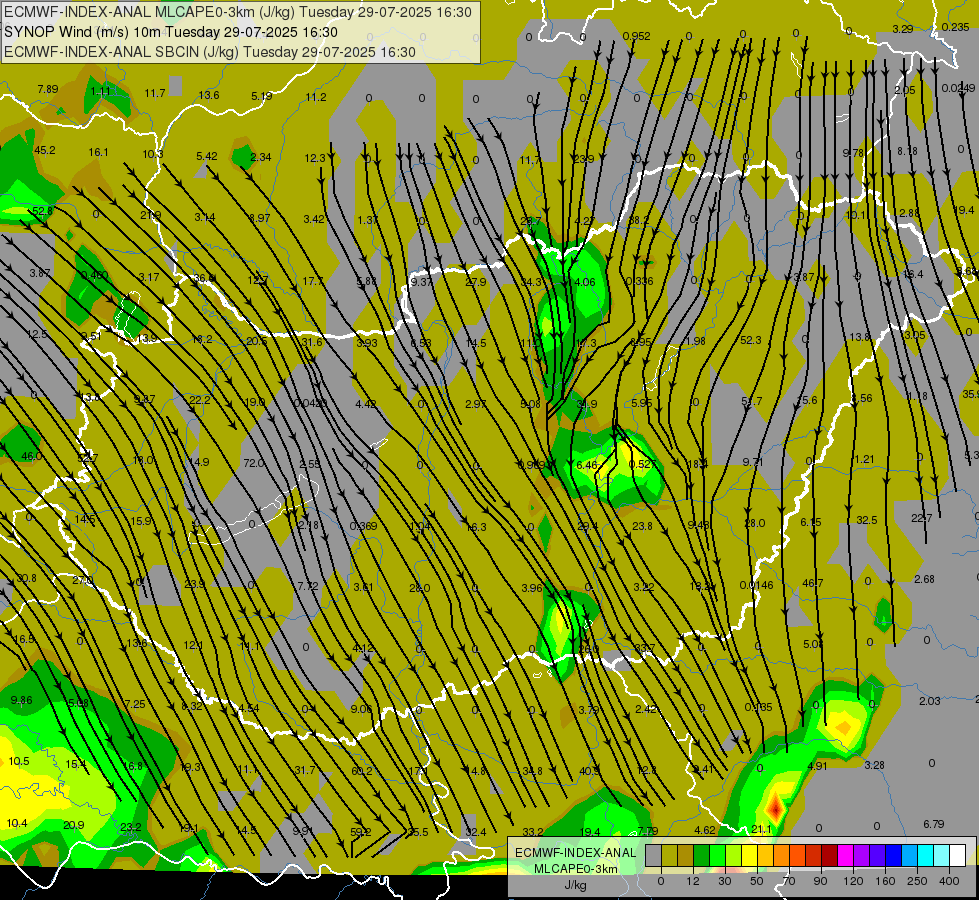
Task: Select the legend MLCAPE0-3km label
Action: pos(575,869)
